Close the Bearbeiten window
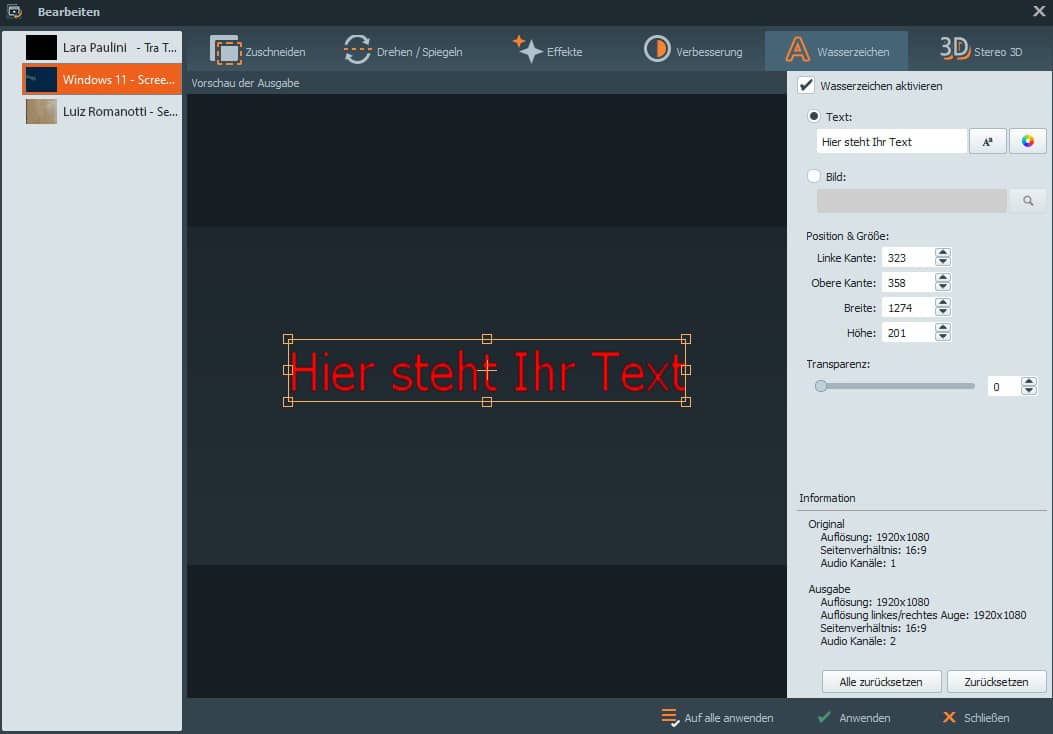The height and width of the screenshot is (734, 1053). pyautogui.click(x=1038, y=11)
